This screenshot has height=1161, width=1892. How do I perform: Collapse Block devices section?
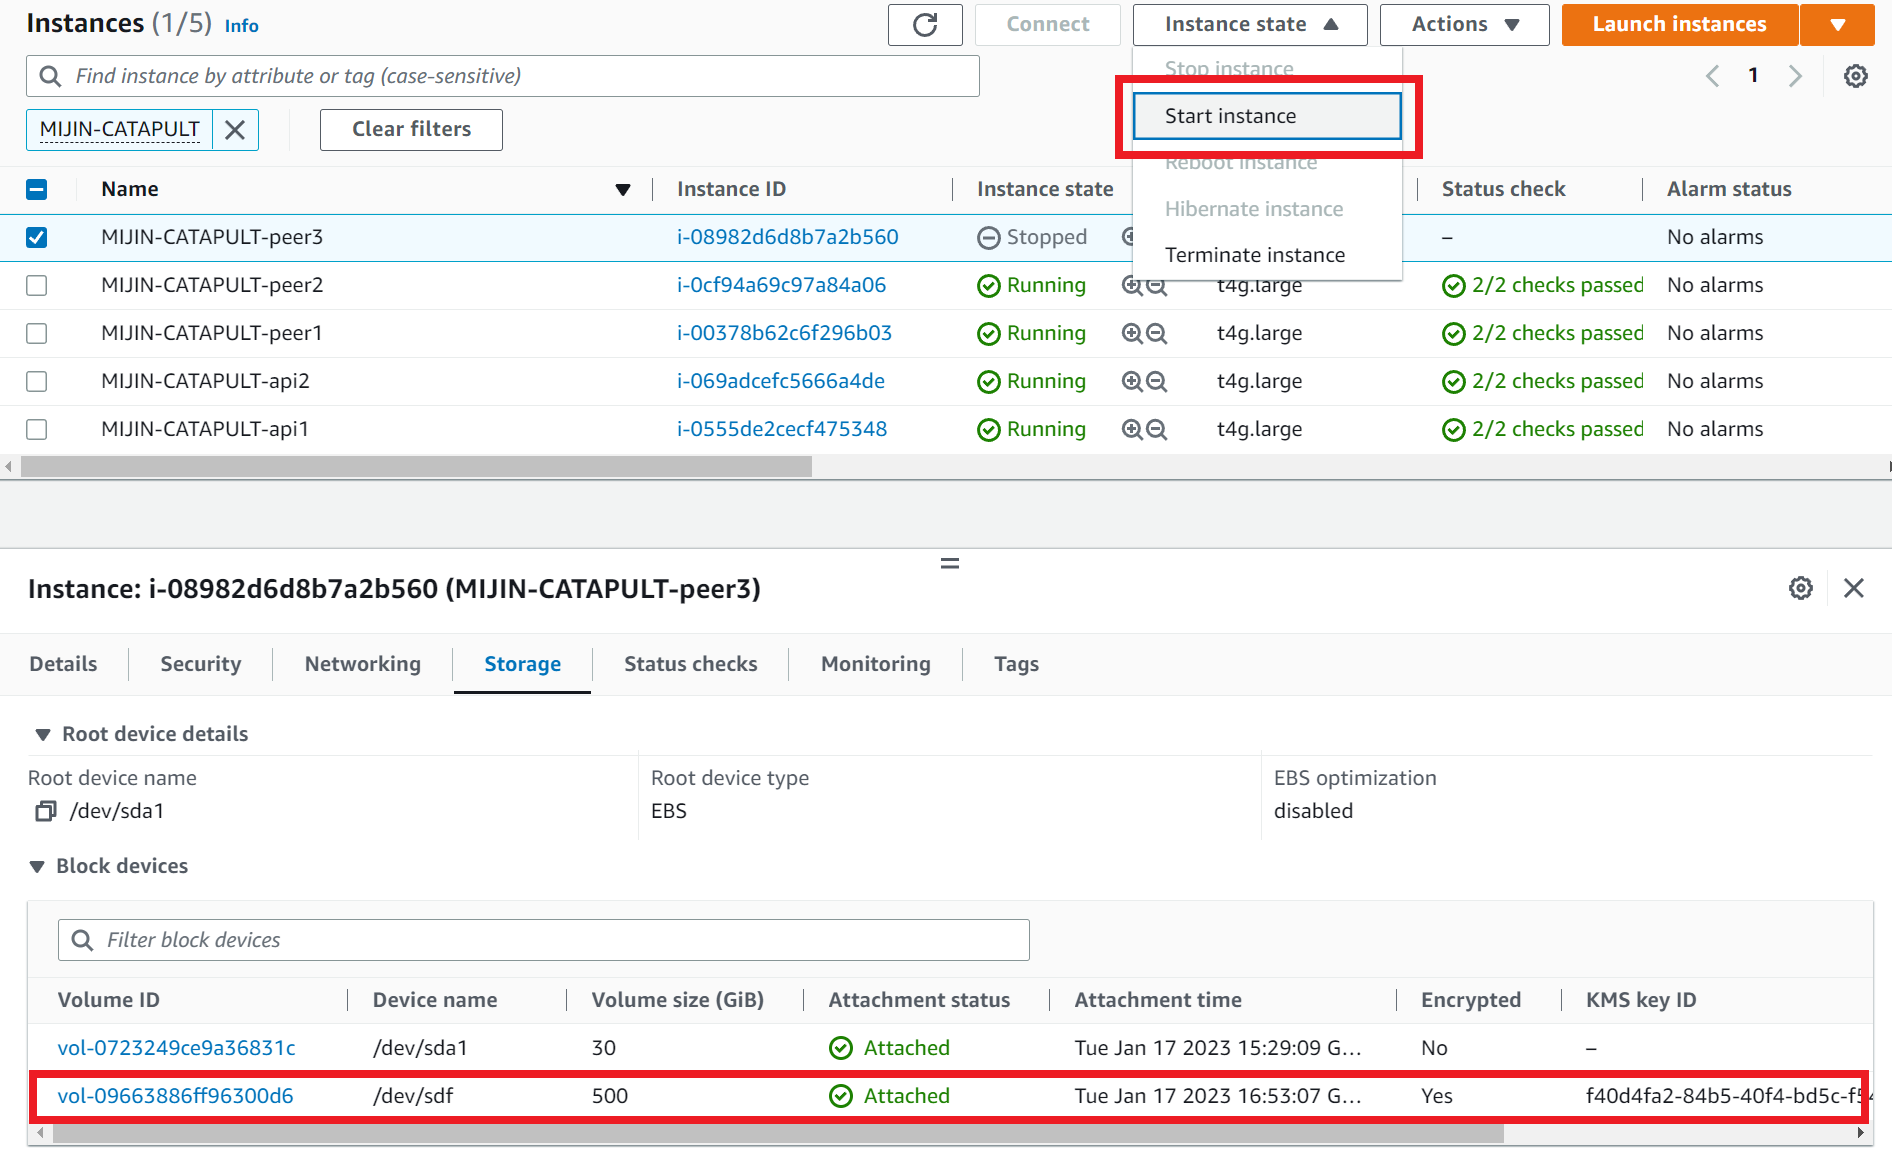(37, 867)
